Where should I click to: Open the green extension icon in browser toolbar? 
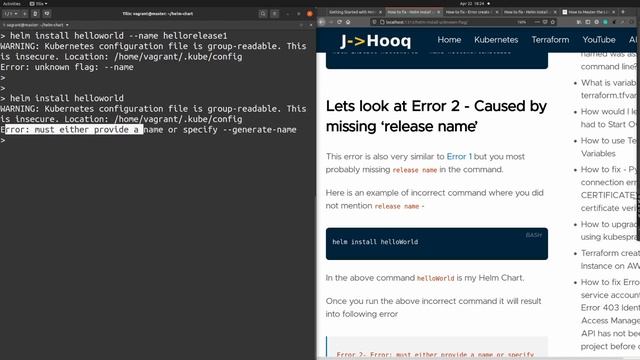(605, 22)
